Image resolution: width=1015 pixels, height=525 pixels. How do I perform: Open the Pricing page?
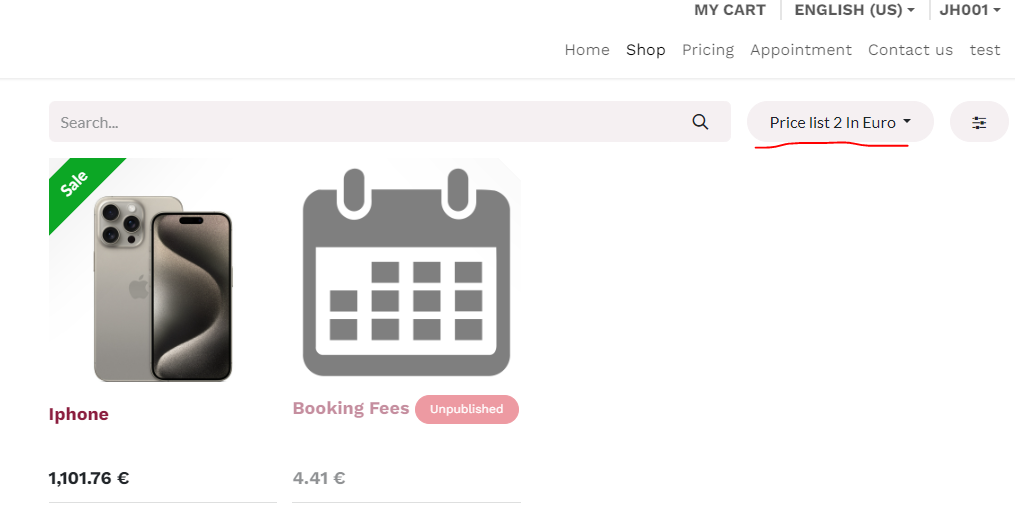(708, 50)
